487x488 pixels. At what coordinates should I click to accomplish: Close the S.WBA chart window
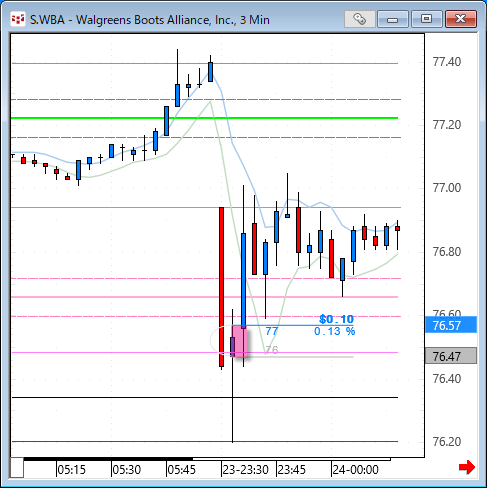(x=461, y=19)
